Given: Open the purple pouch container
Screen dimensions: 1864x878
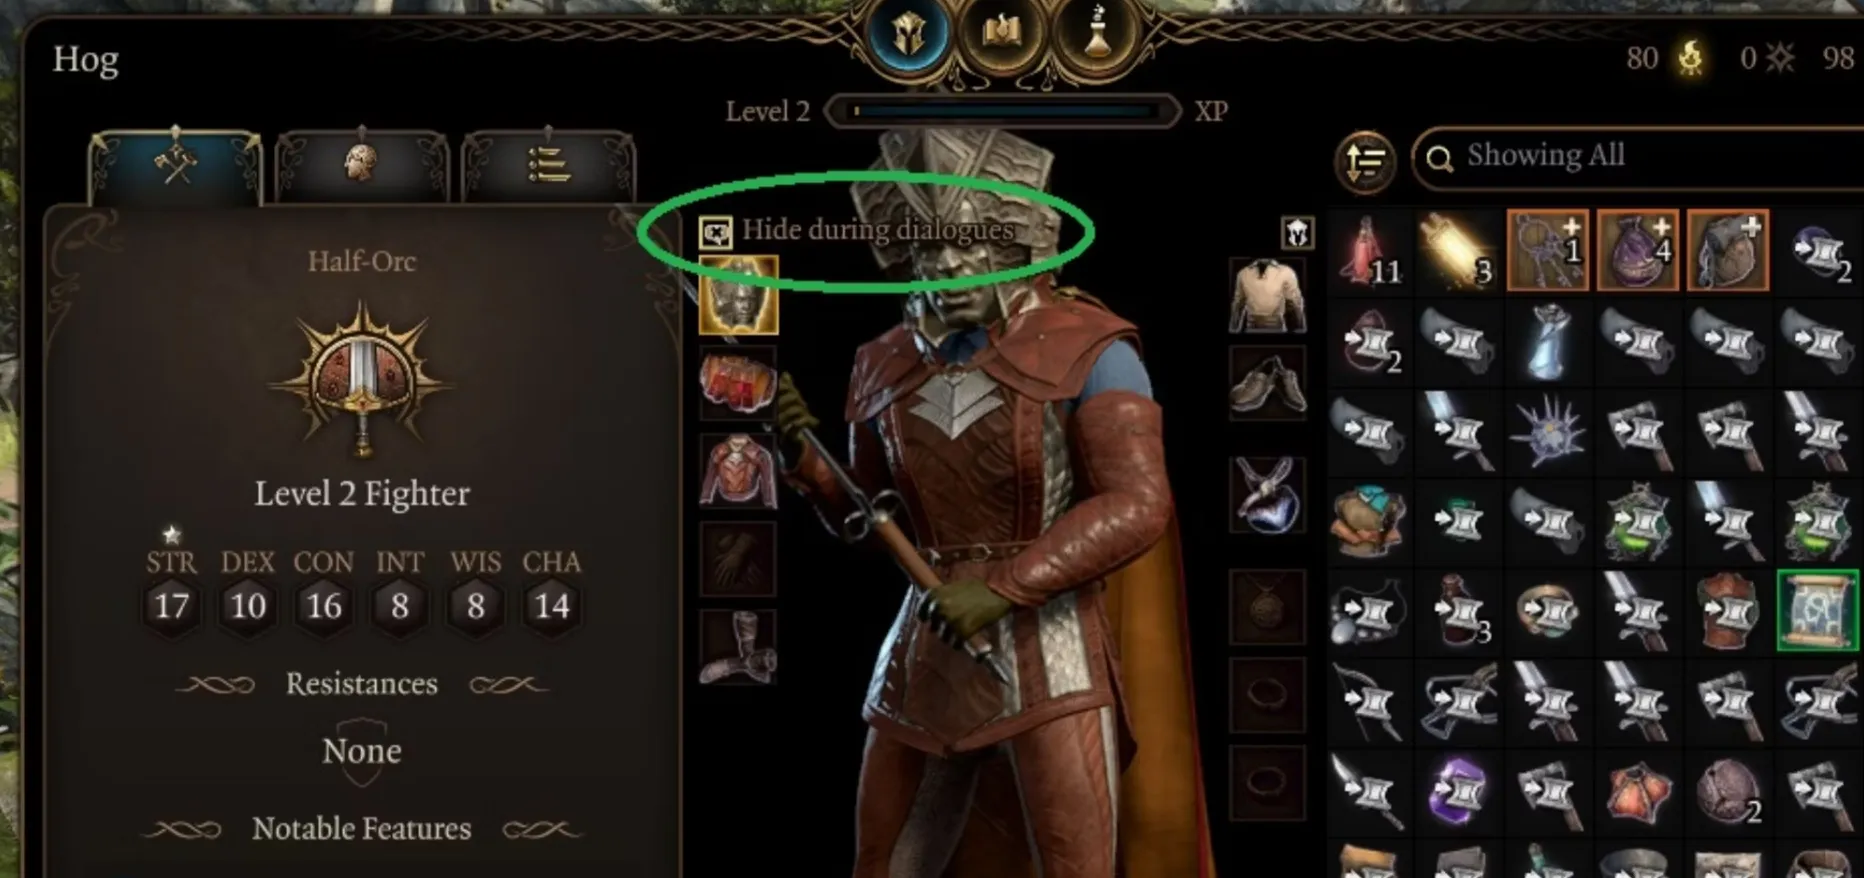Looking at the screenshot, I should 1637,251.
